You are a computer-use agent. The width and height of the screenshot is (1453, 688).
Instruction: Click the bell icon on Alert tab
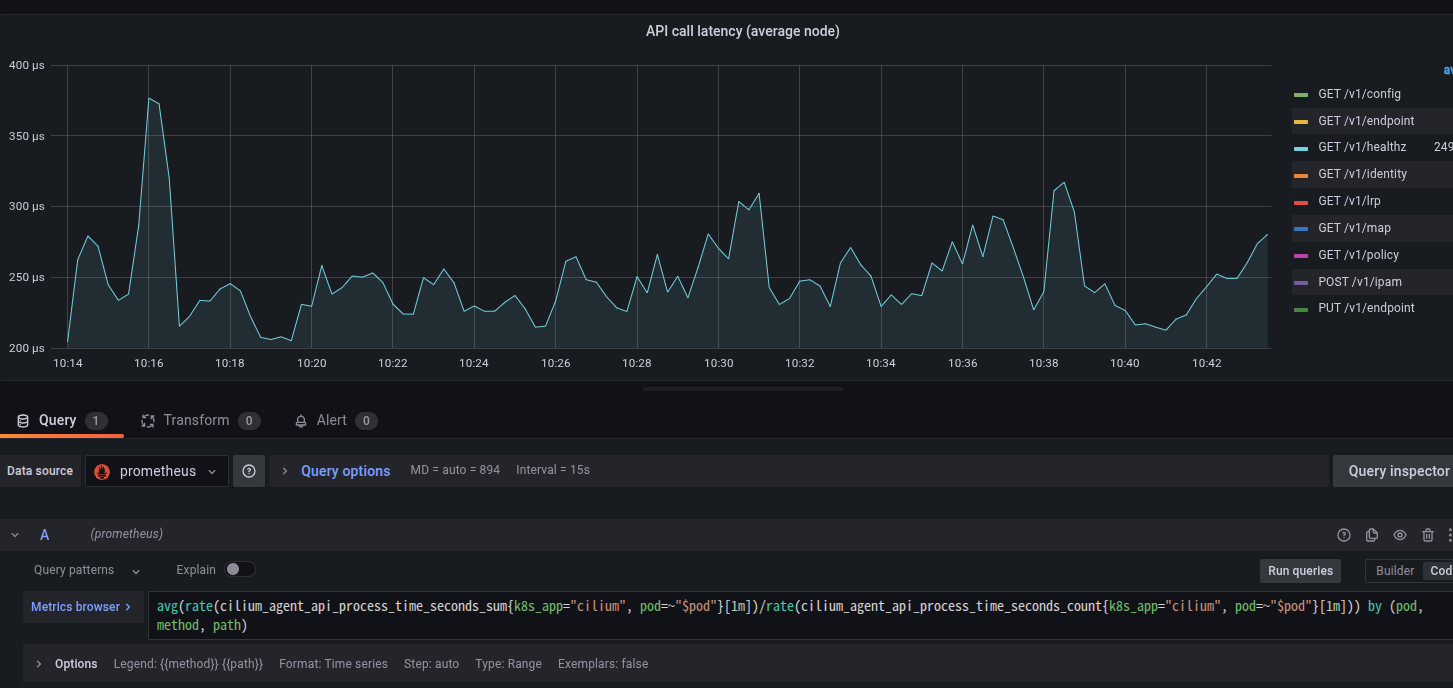(301, 421)
